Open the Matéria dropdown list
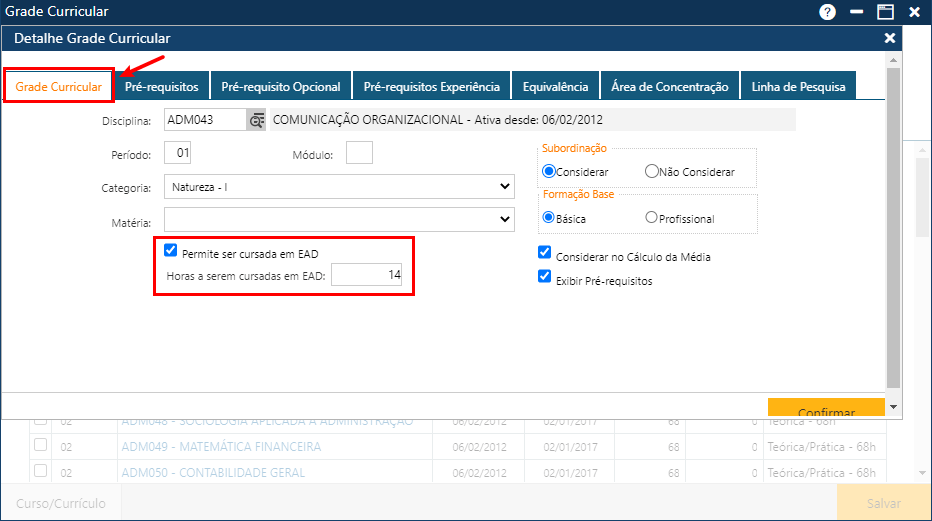This screenshot has width=932, height=521. point(340,220)
